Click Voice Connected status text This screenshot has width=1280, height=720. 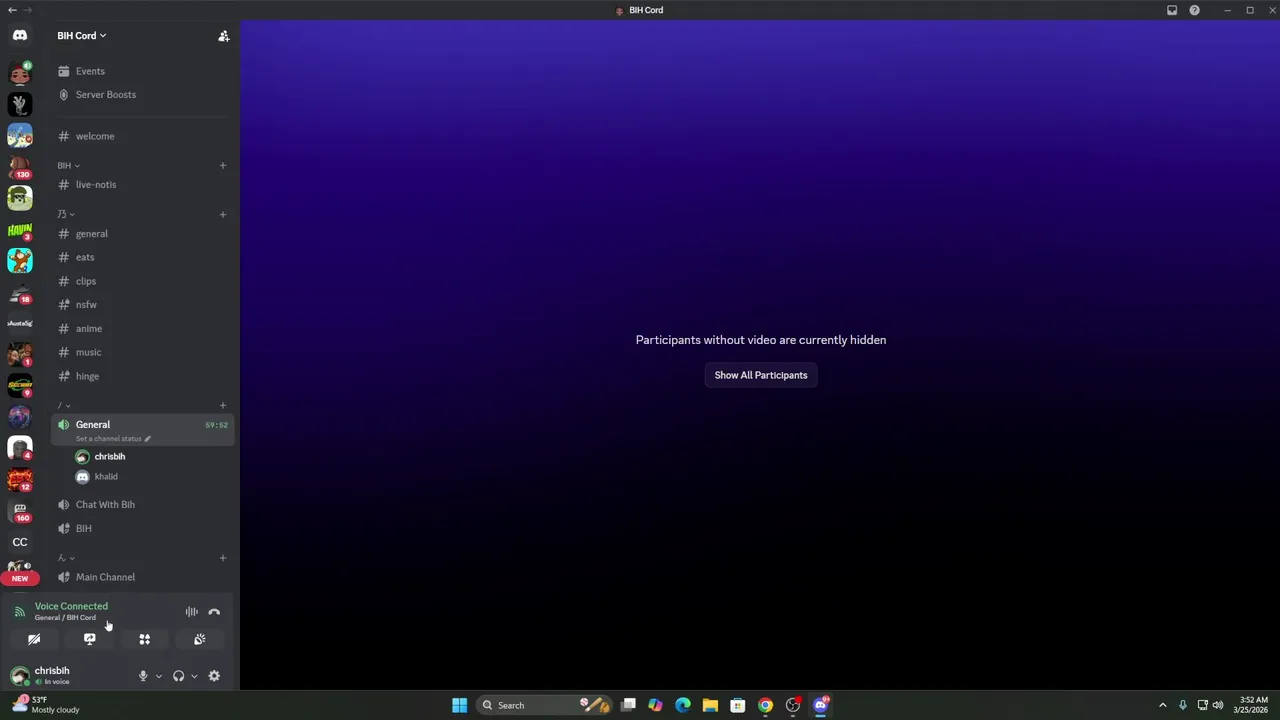(71, 606)
